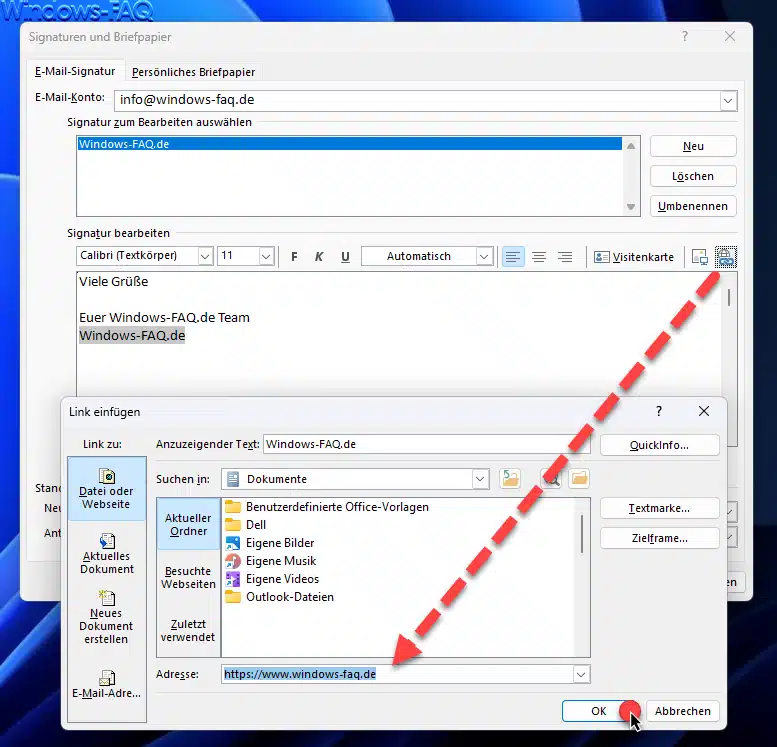Confirm link with OK button

tap(600, 711)
